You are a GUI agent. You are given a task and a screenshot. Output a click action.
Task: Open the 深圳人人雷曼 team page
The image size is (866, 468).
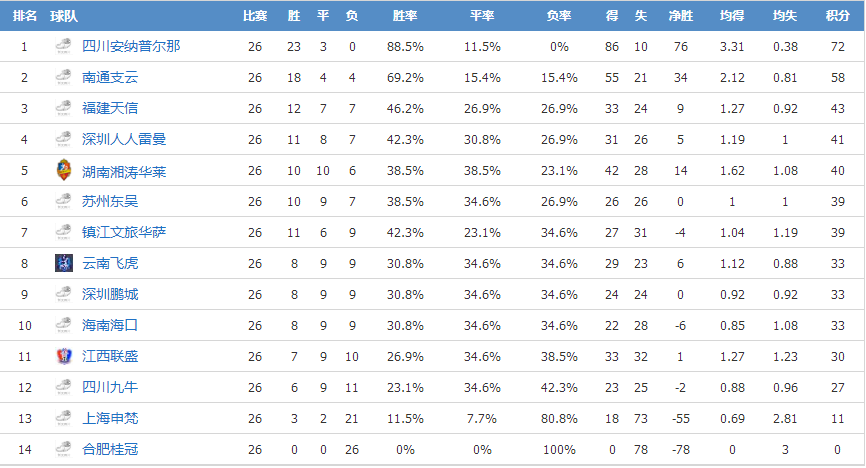tap(124, 139)
